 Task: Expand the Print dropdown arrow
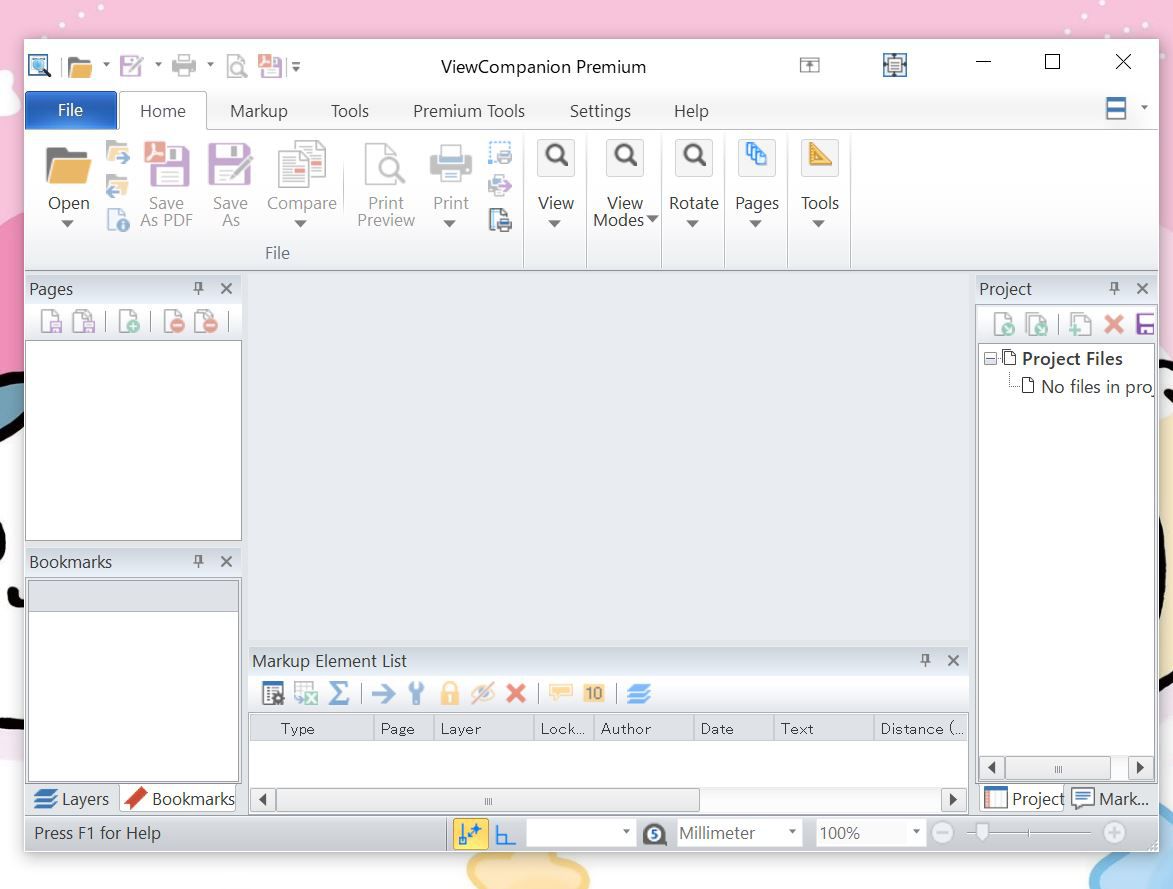[450, 224]
